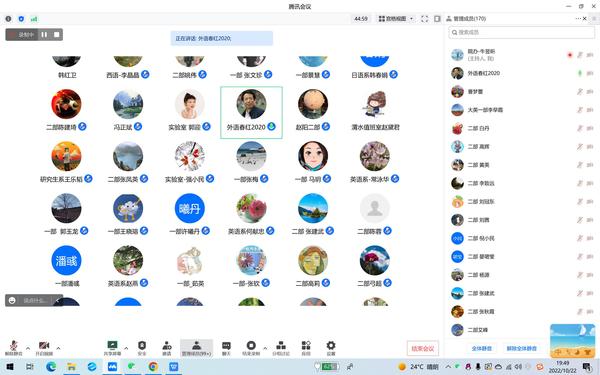Click the red end meeting button

tap(423, 348)
